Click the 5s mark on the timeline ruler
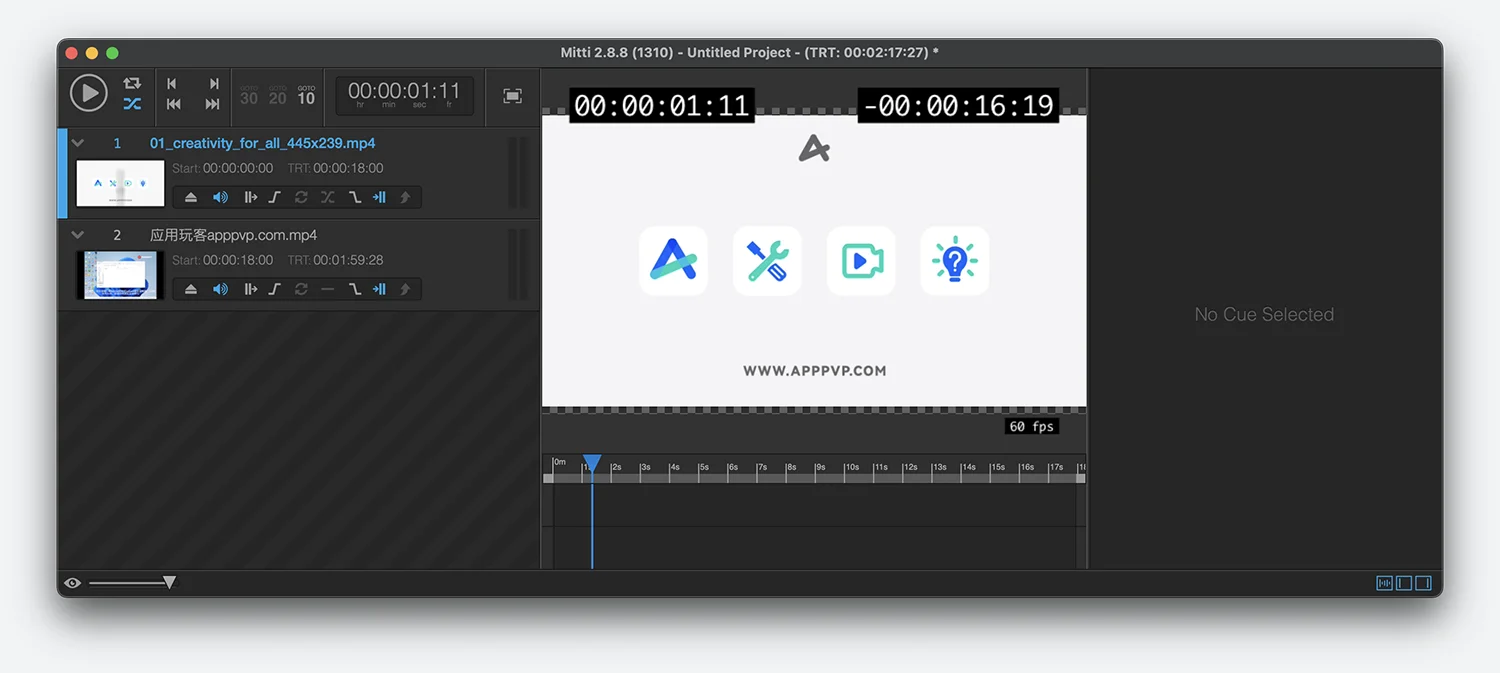The width and height of the screenshot is (1500, 673). [704, 467]
